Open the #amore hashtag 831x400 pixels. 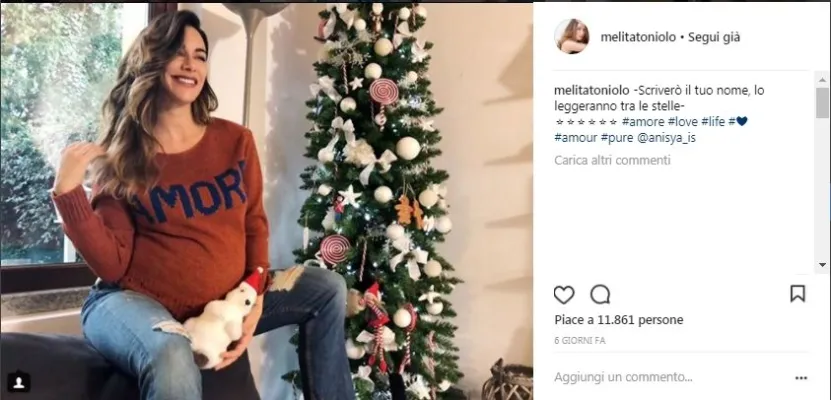click(642, 122)
